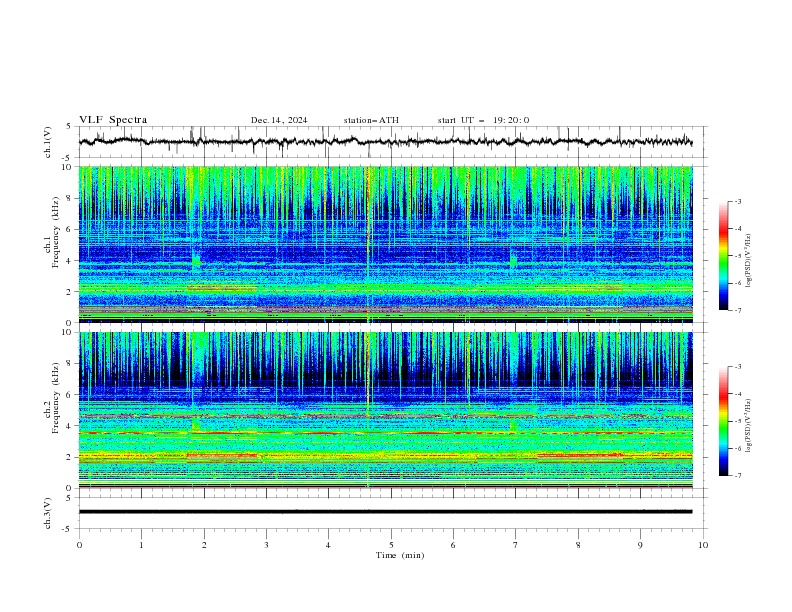Click the "start UT = 19:20:0" header text
Screen dimensions: 792x612
(x=483, y=120)
